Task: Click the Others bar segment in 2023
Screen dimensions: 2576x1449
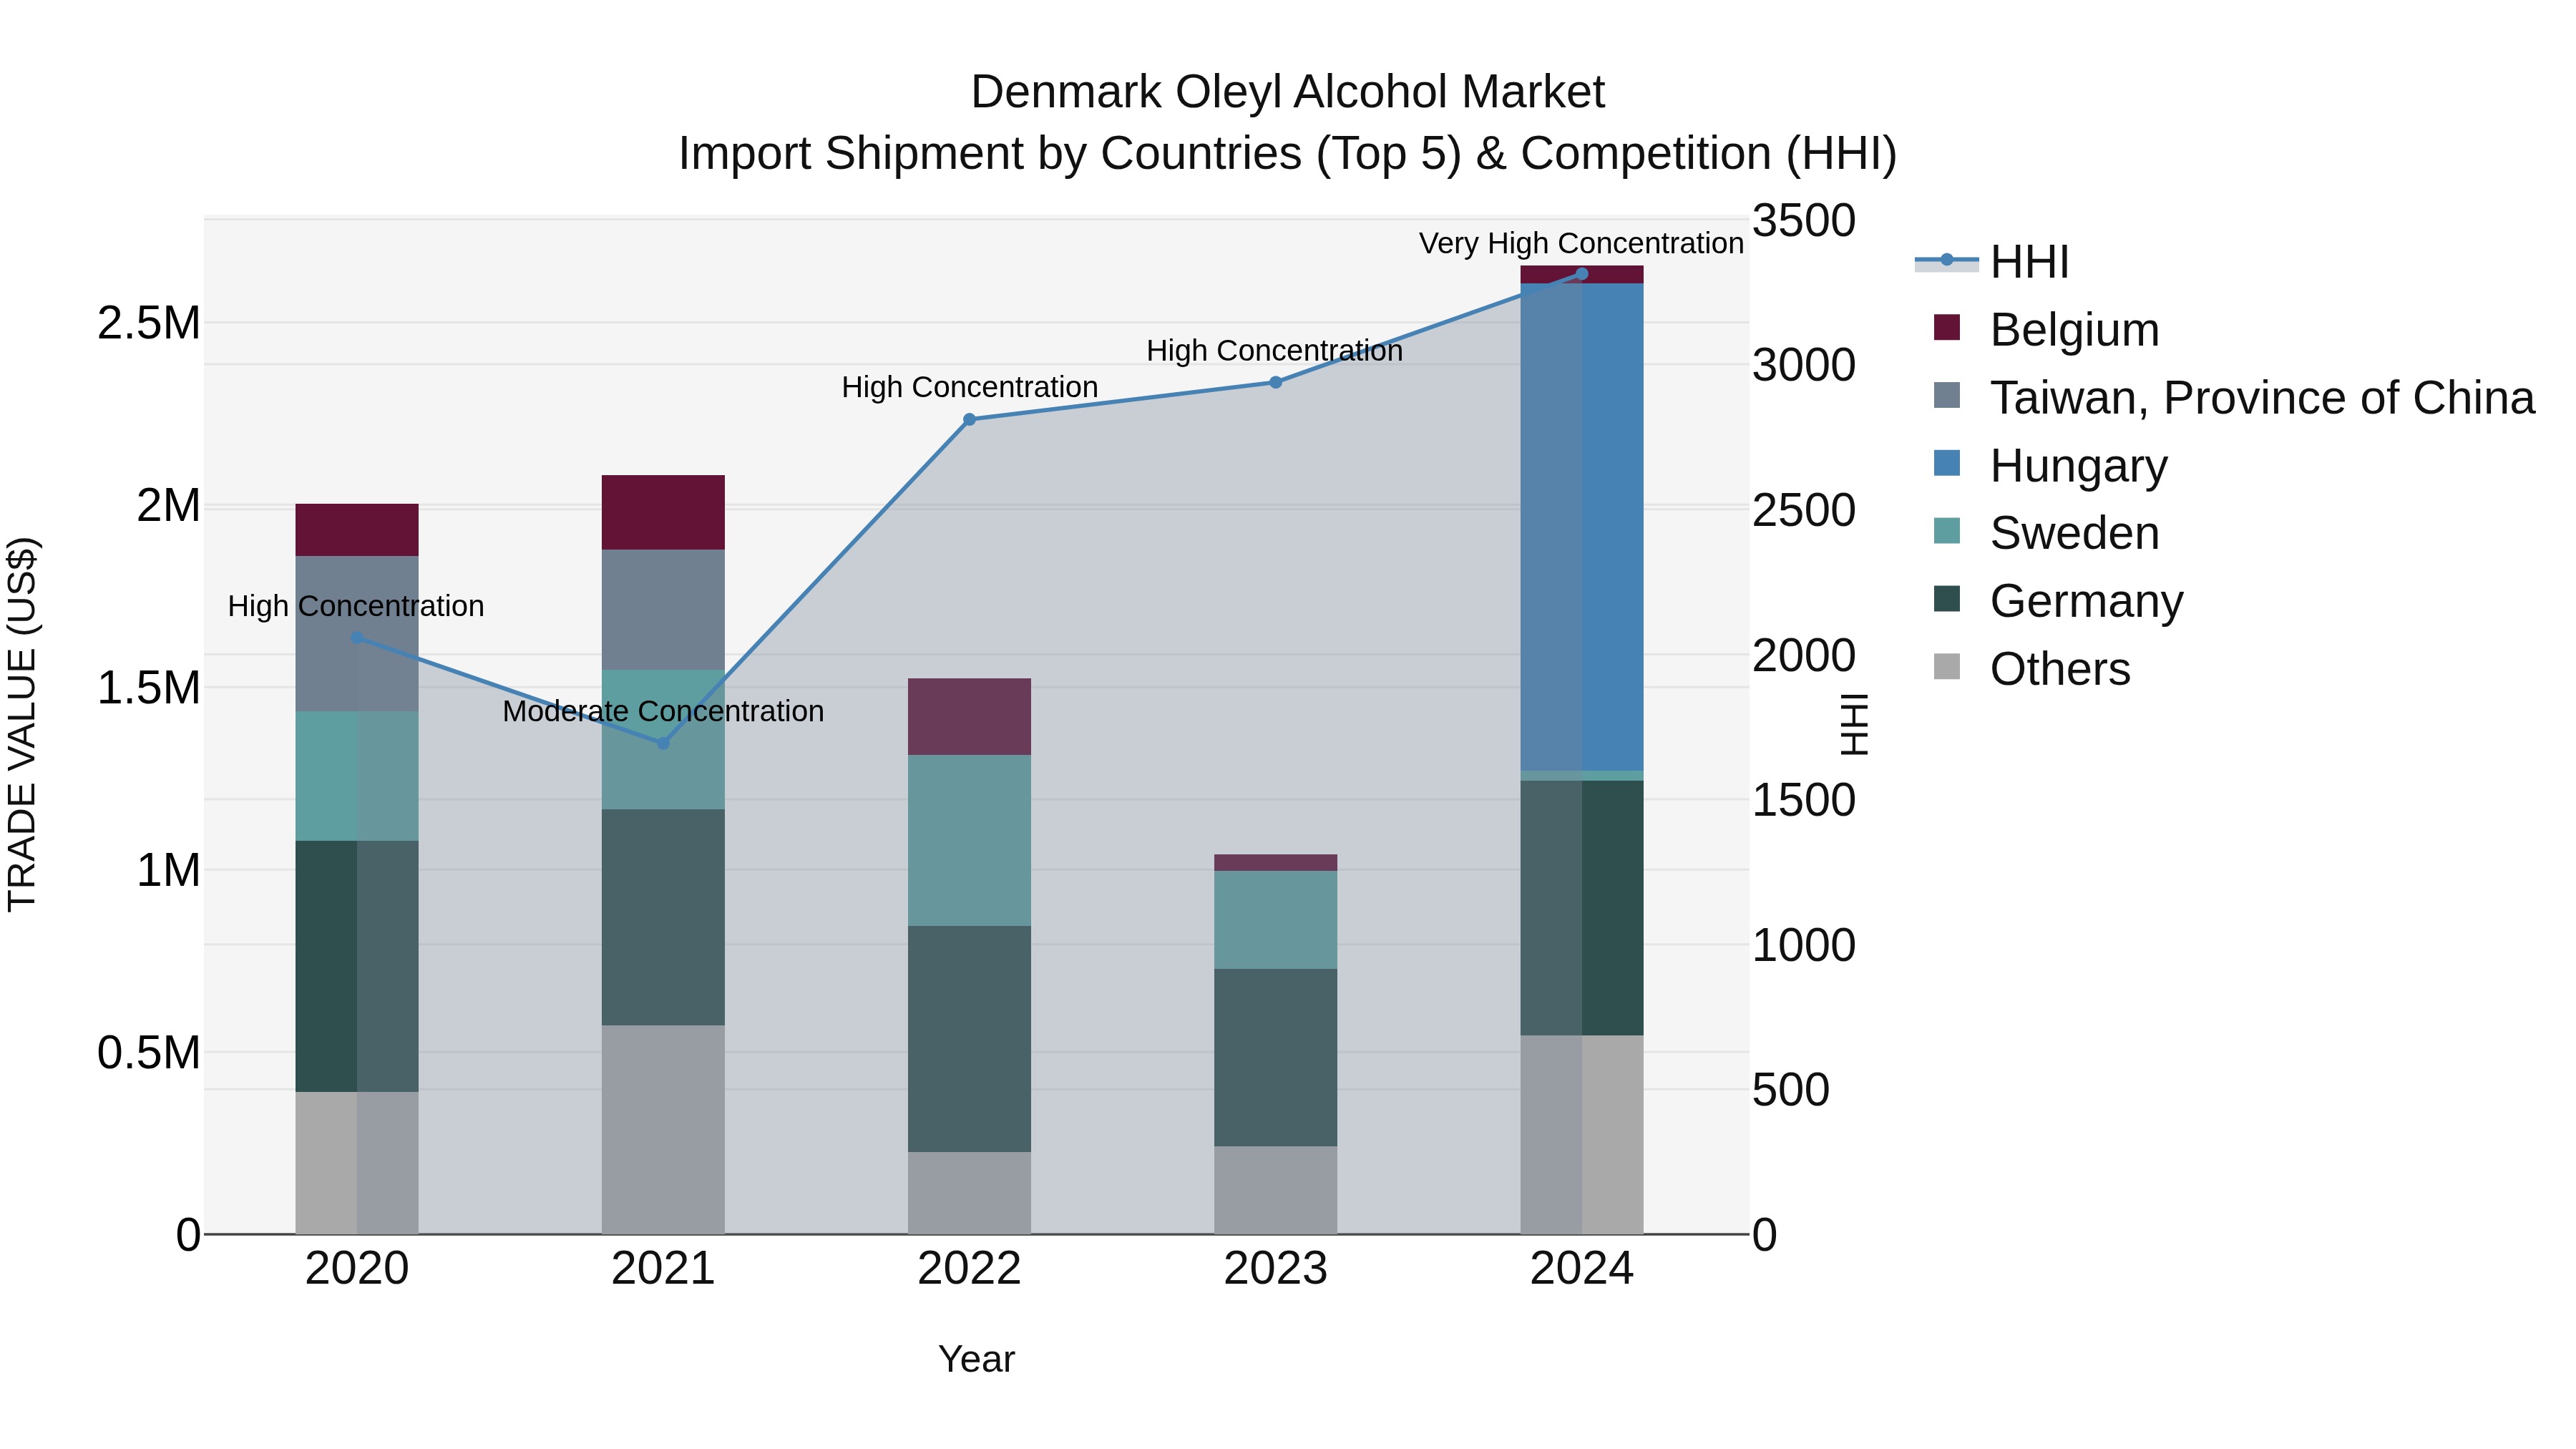Action: pyautogui.click(x=1275, y=1190)
